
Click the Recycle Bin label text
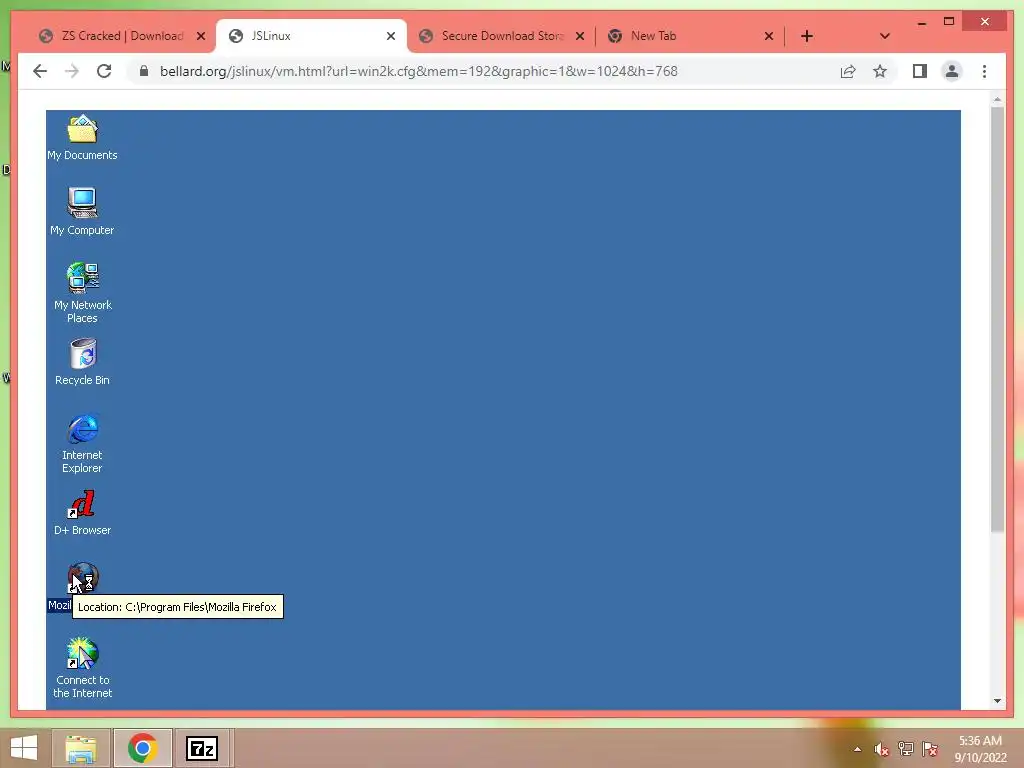[82, 380]
